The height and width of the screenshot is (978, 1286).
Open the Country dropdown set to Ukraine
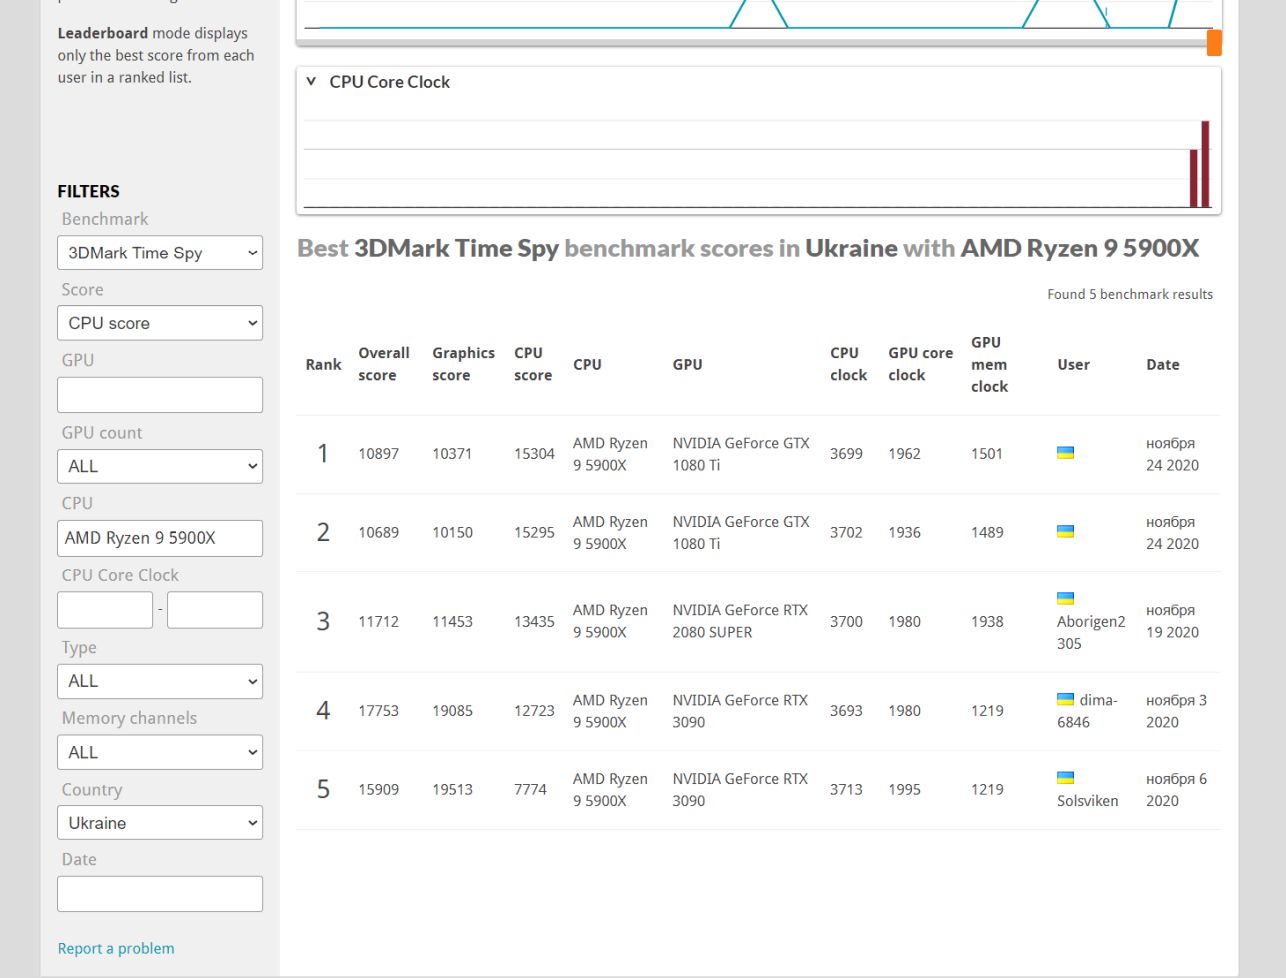coord(160,823)
